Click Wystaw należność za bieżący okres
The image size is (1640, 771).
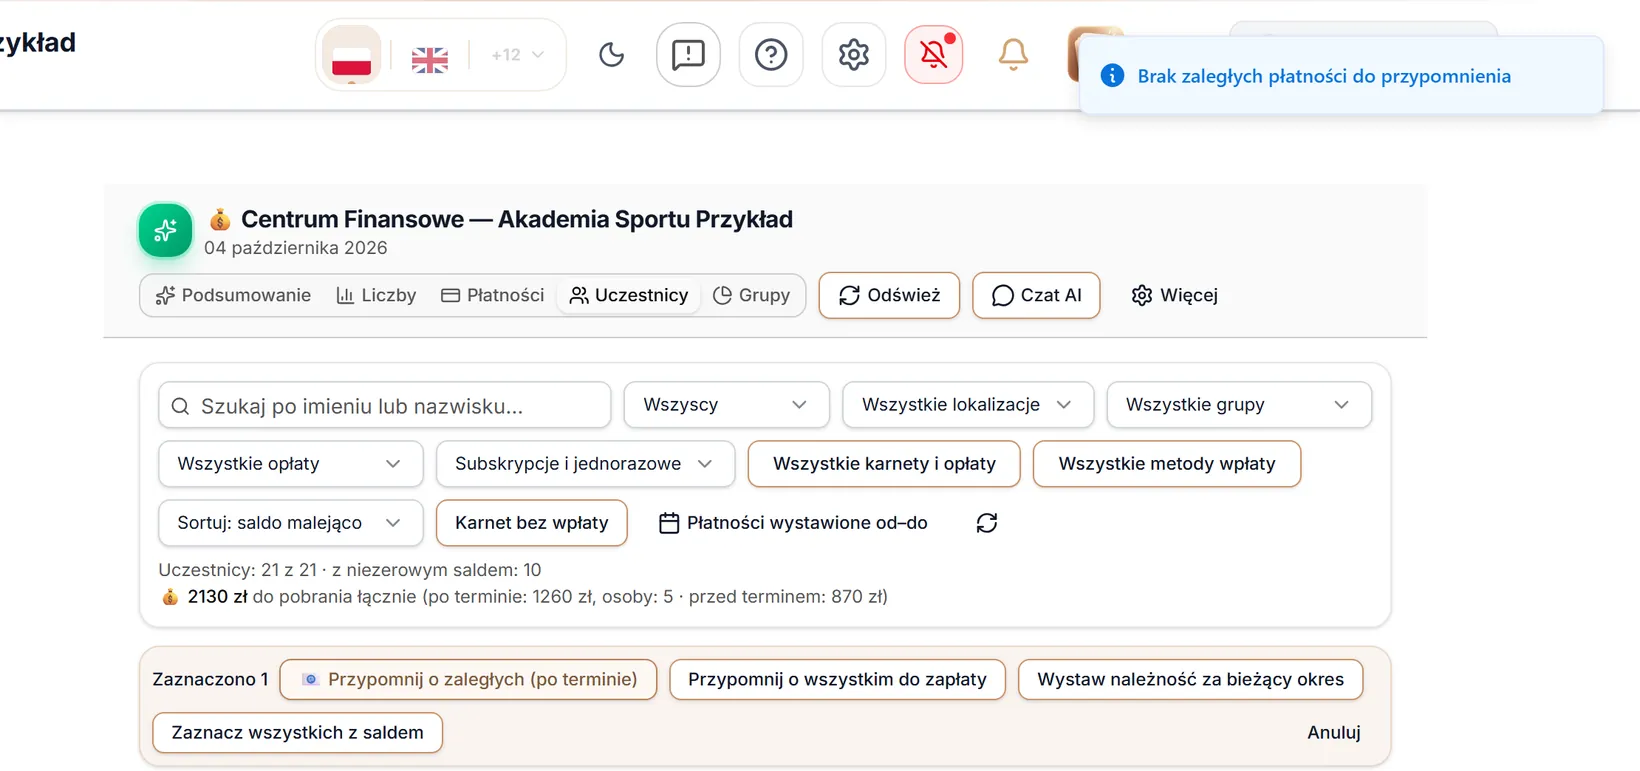pos(1190,680)
